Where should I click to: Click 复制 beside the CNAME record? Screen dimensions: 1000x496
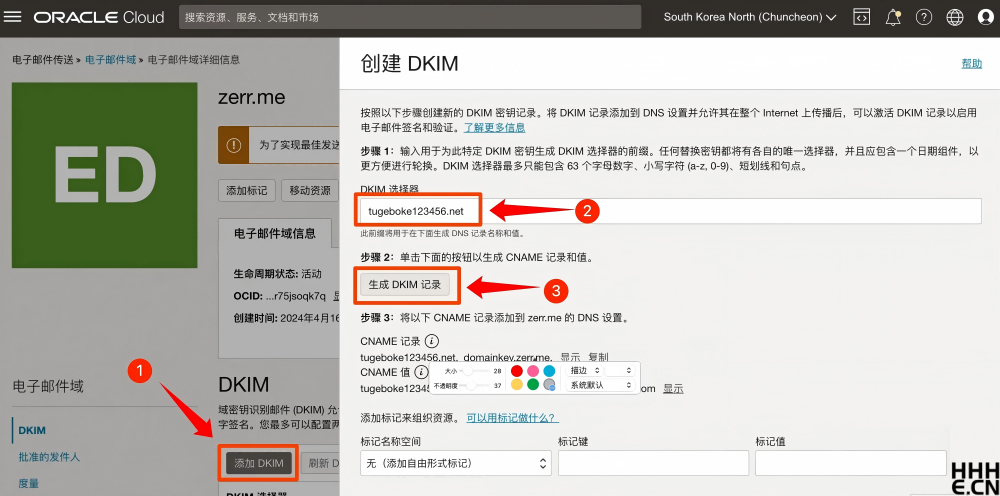[x=598, y=357]
